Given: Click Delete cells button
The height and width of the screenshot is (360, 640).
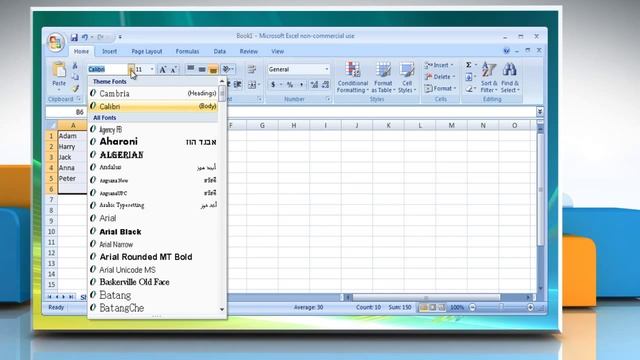Looking at the screenshot, I should [x=439, y=77].
